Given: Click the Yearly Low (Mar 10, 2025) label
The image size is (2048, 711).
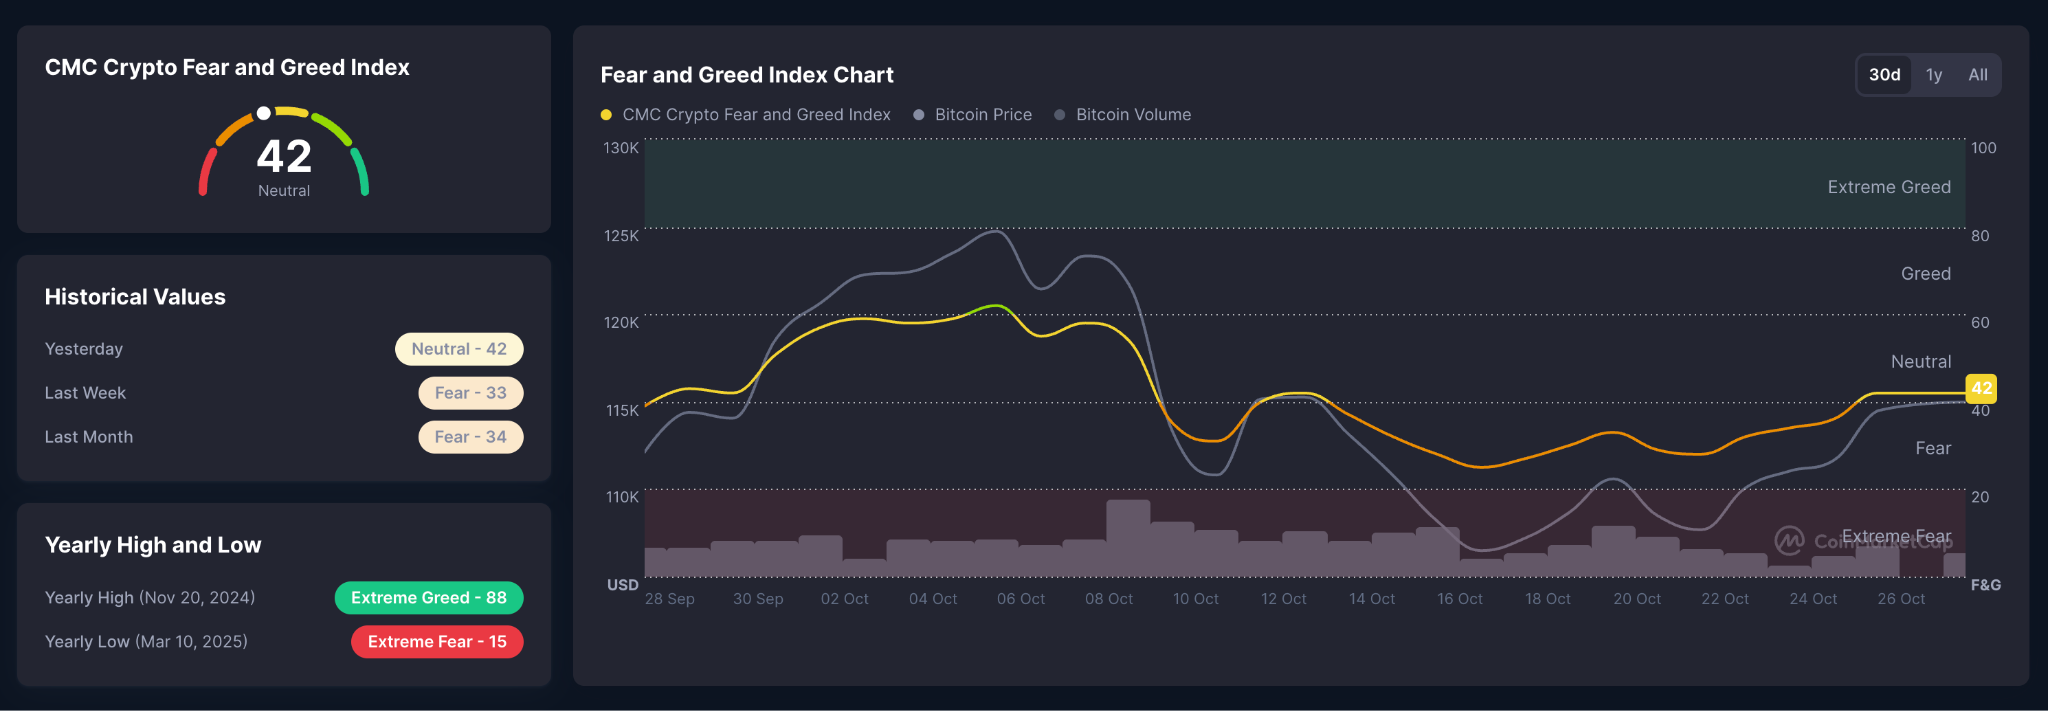Looking at the screenshot, I should (x=146, y=642).
